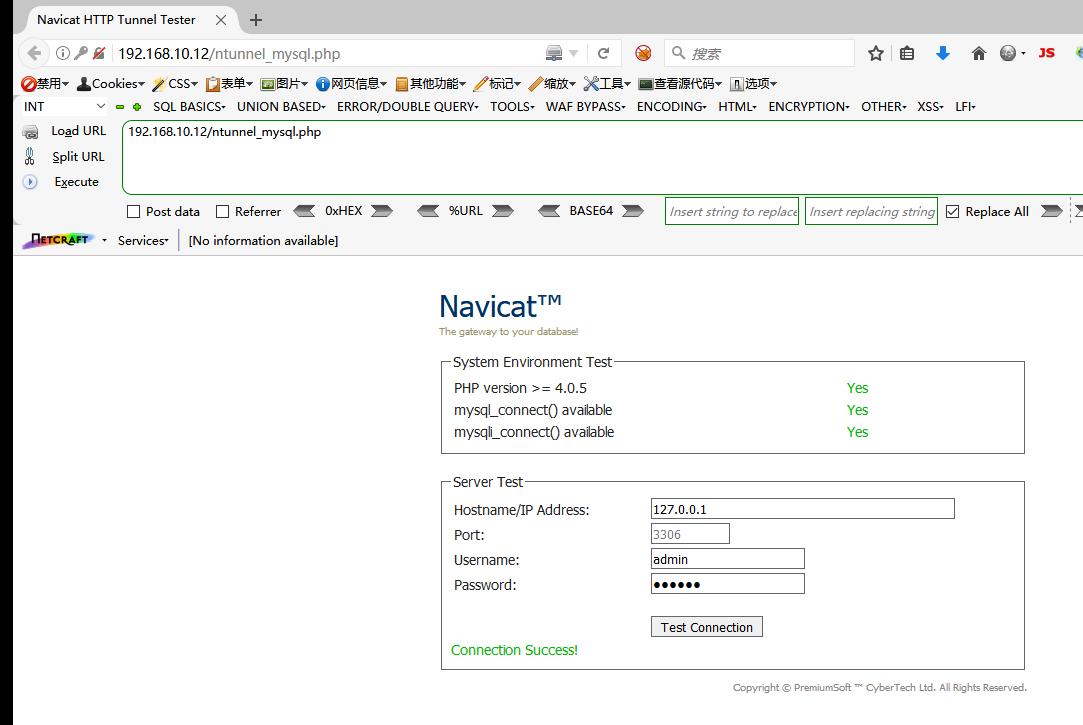Click the left arrow before 0xHEX
1083x725 pixels.
point(304,211)
